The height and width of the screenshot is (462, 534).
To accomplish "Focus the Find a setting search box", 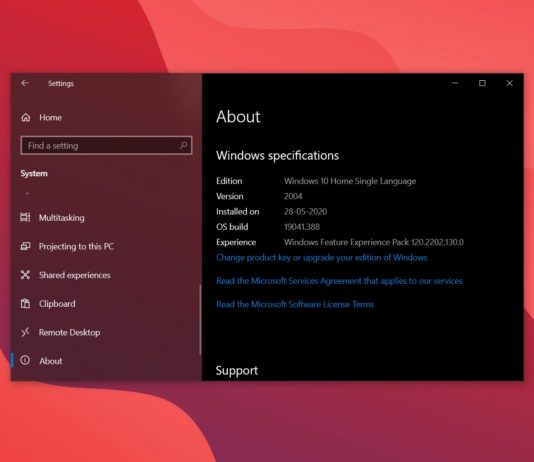I will [x=106, y=145].
